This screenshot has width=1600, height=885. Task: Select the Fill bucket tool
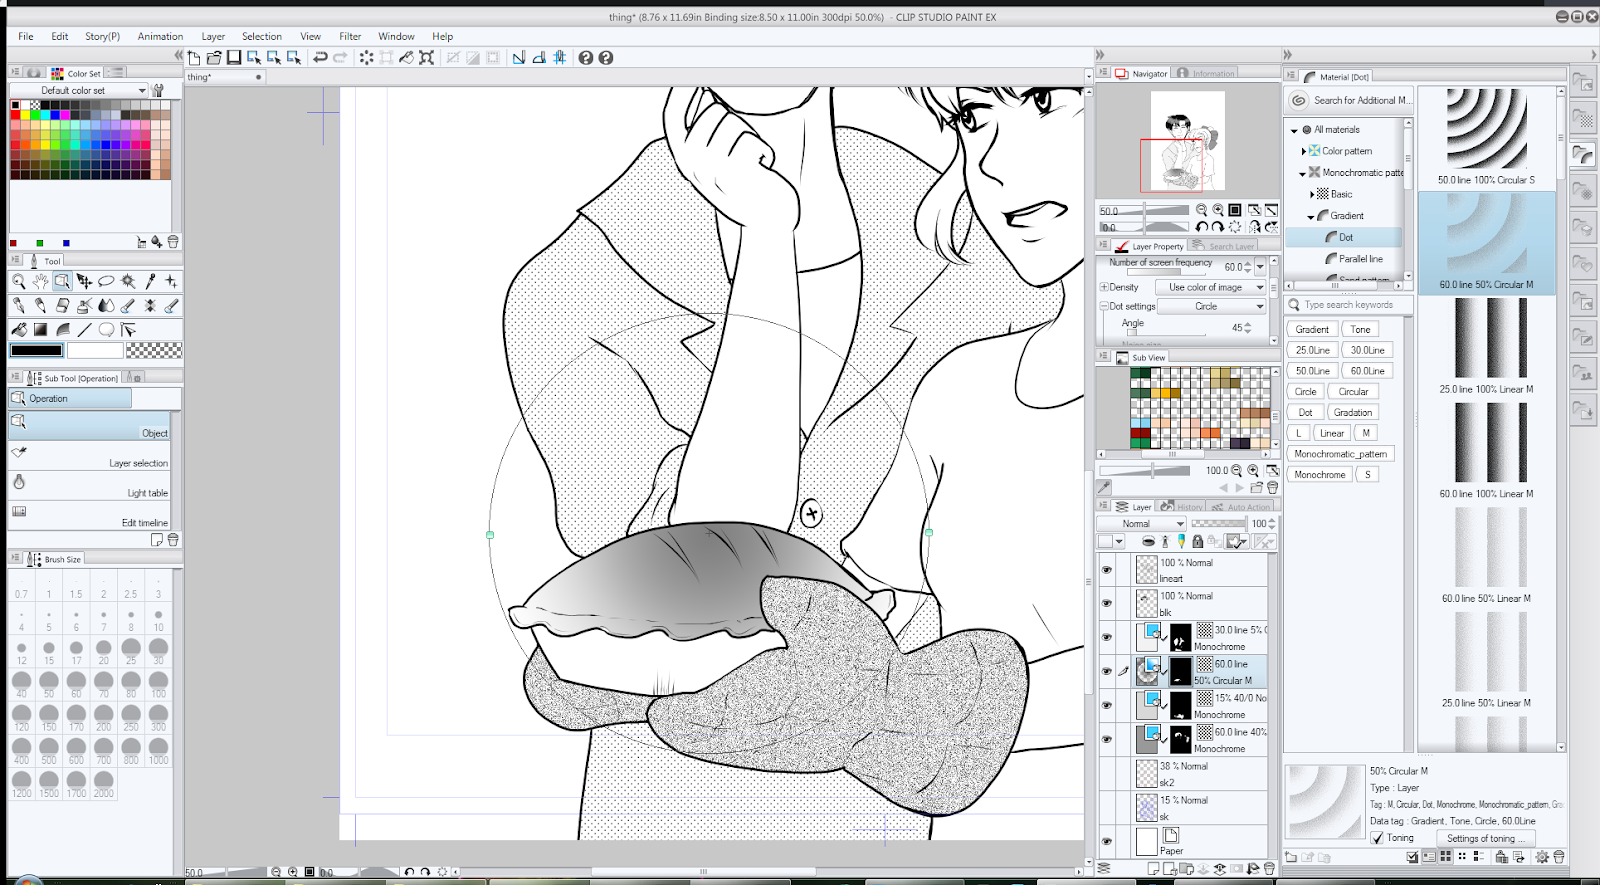pyautogui.click(x=18, y=330)
